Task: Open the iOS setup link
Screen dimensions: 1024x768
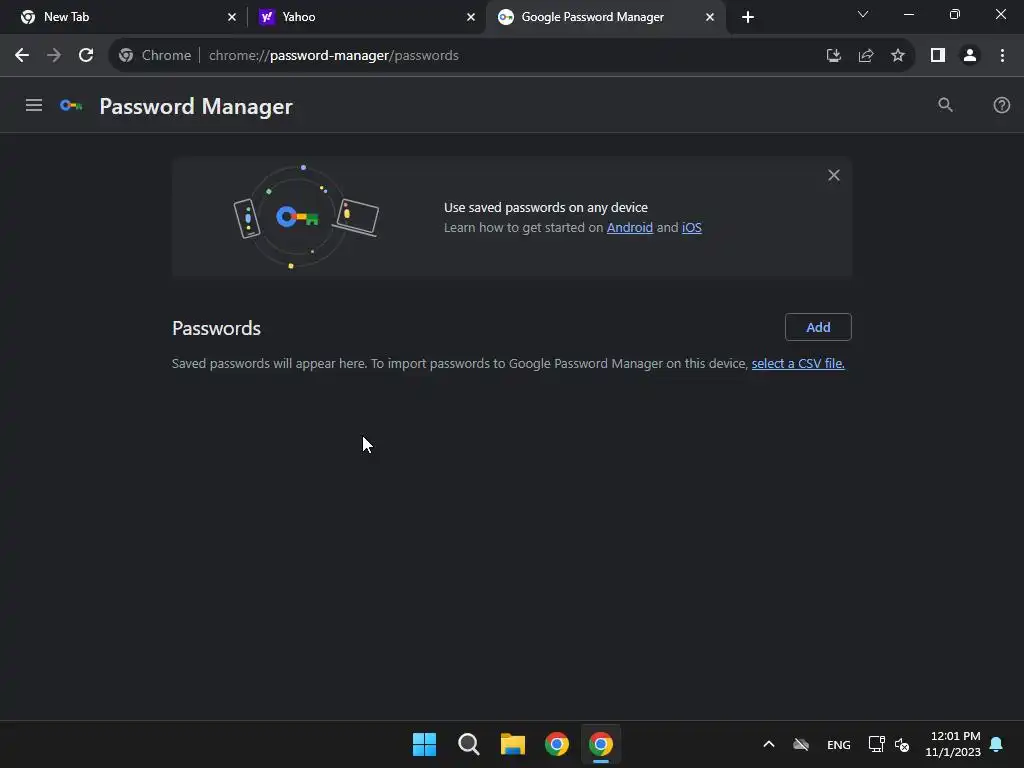Action: (692, 227)
